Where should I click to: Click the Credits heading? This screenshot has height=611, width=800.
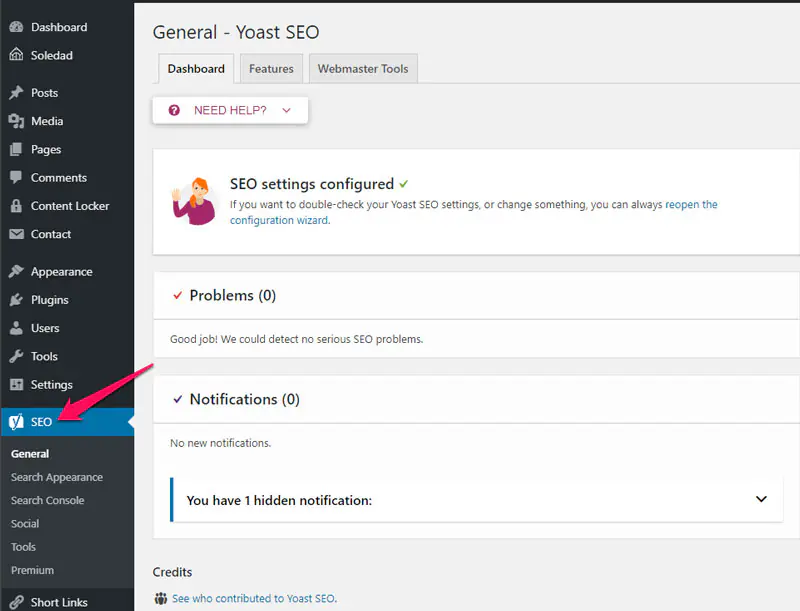(x=172, y=572)
